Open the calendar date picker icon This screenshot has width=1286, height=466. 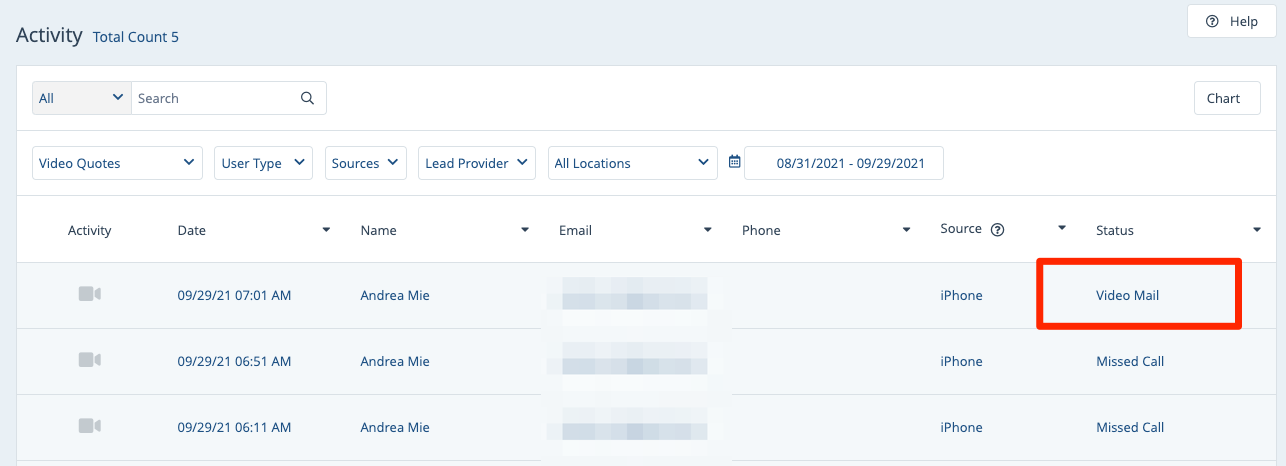735,162
